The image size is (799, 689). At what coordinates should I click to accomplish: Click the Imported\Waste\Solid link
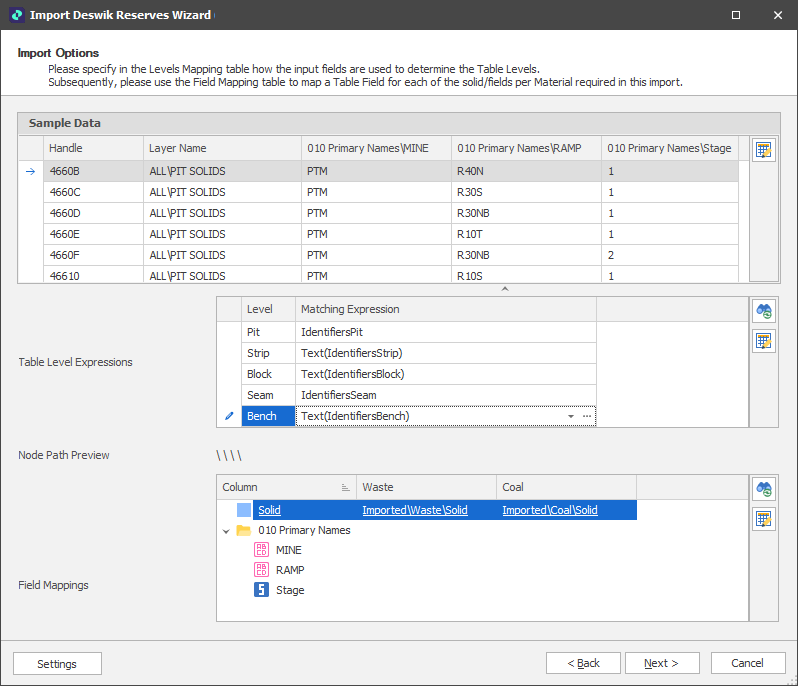(414, 510)
